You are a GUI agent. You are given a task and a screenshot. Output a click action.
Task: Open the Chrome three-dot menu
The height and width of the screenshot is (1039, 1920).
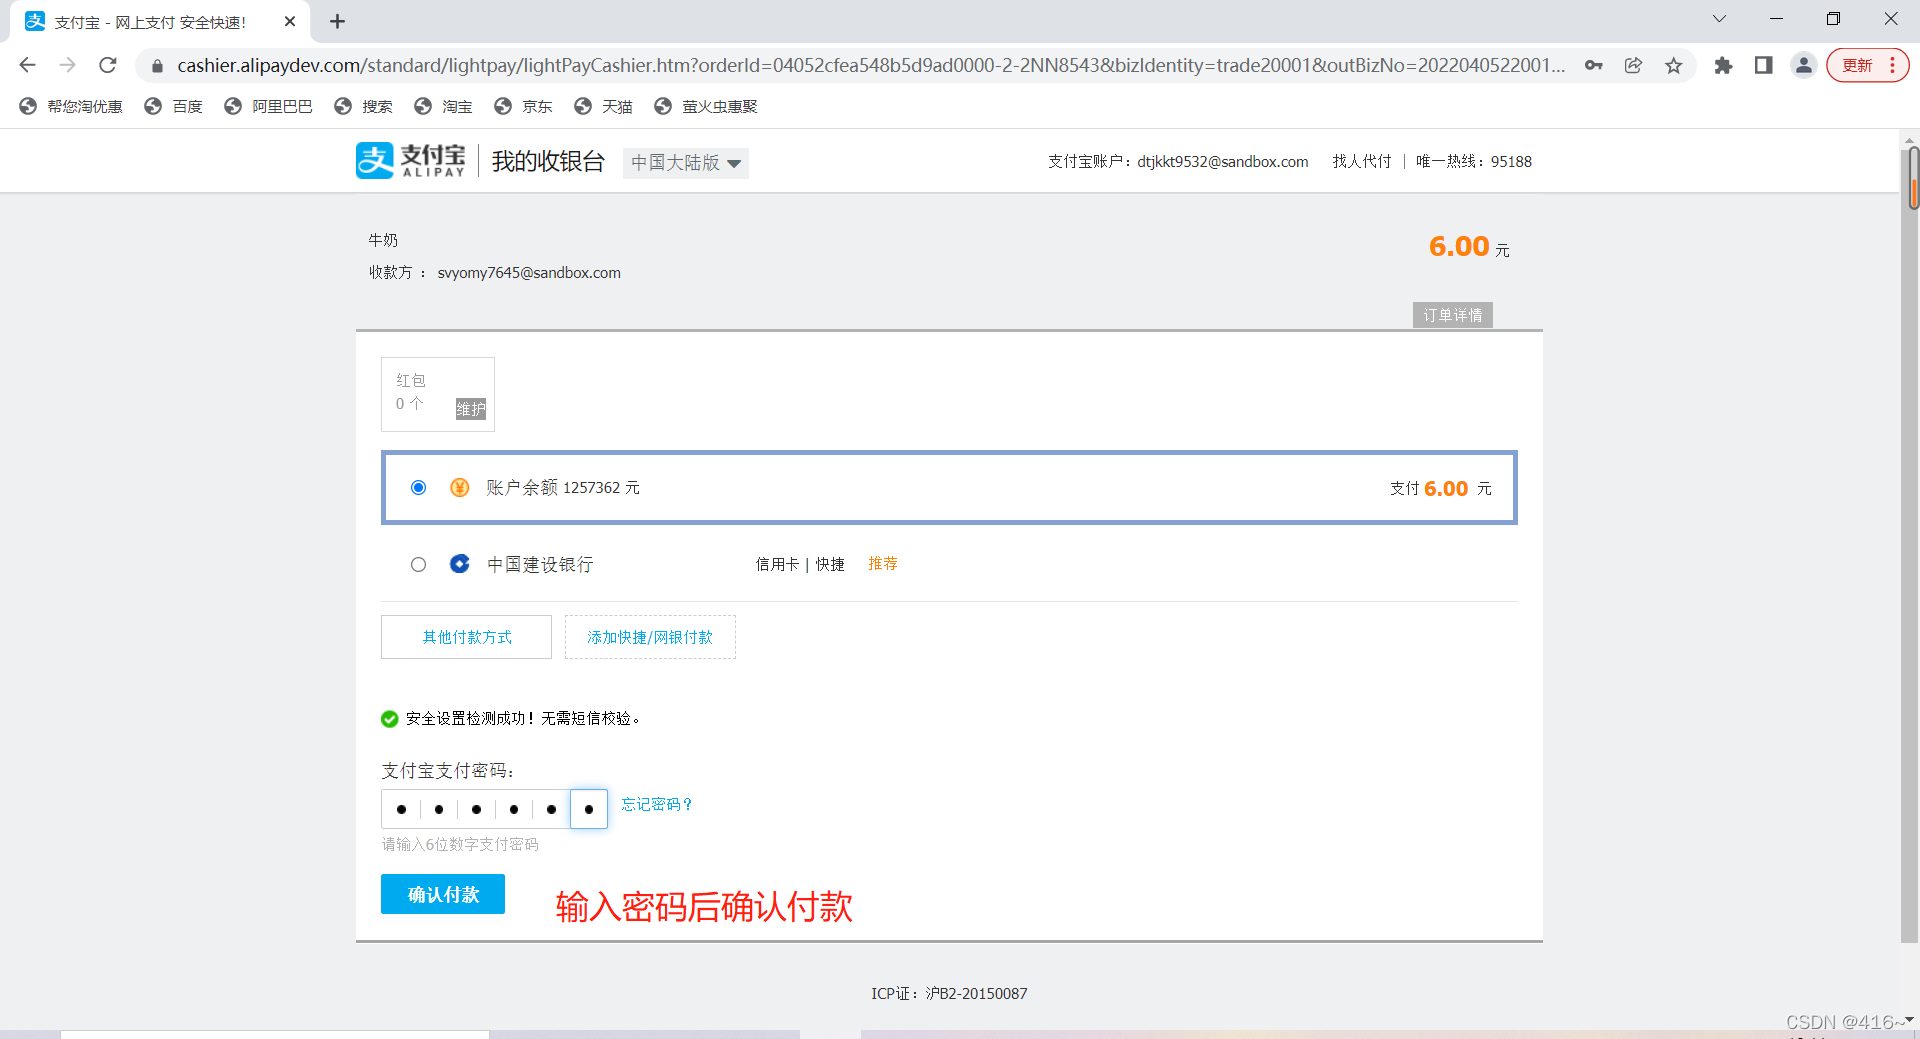click(x=1892, y=65)
